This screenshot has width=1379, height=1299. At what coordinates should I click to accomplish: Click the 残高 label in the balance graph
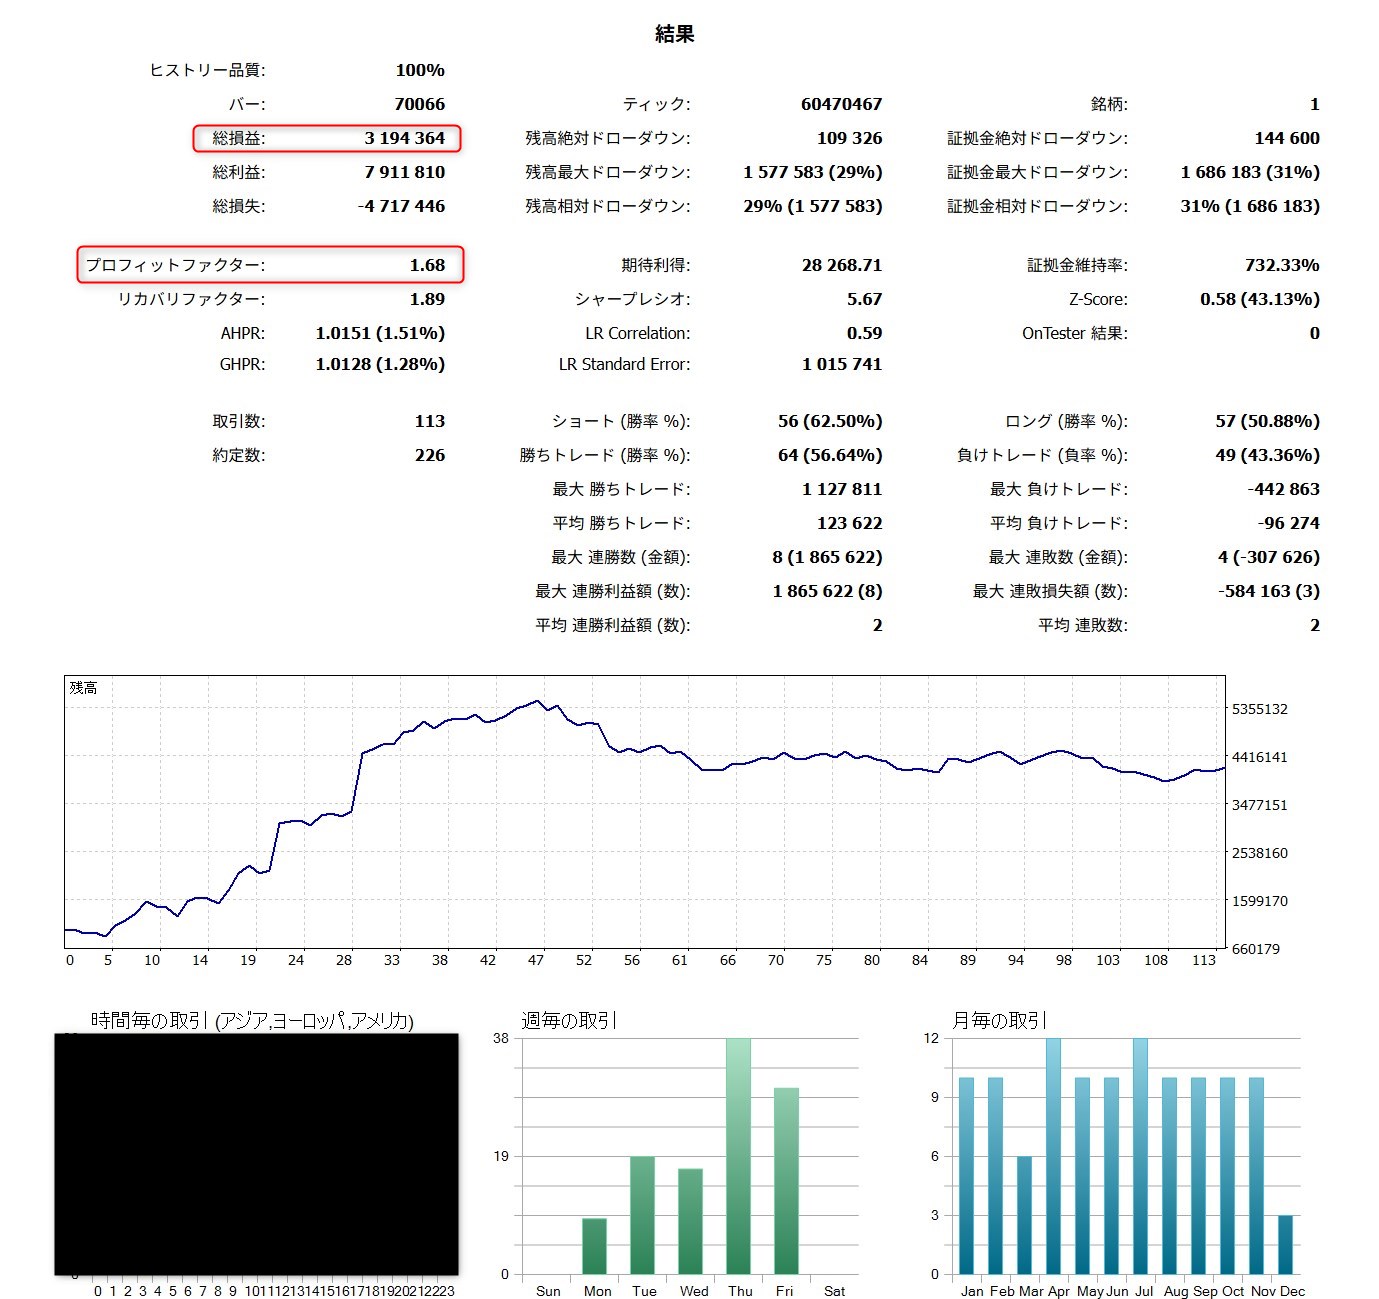tap(83, 688)
